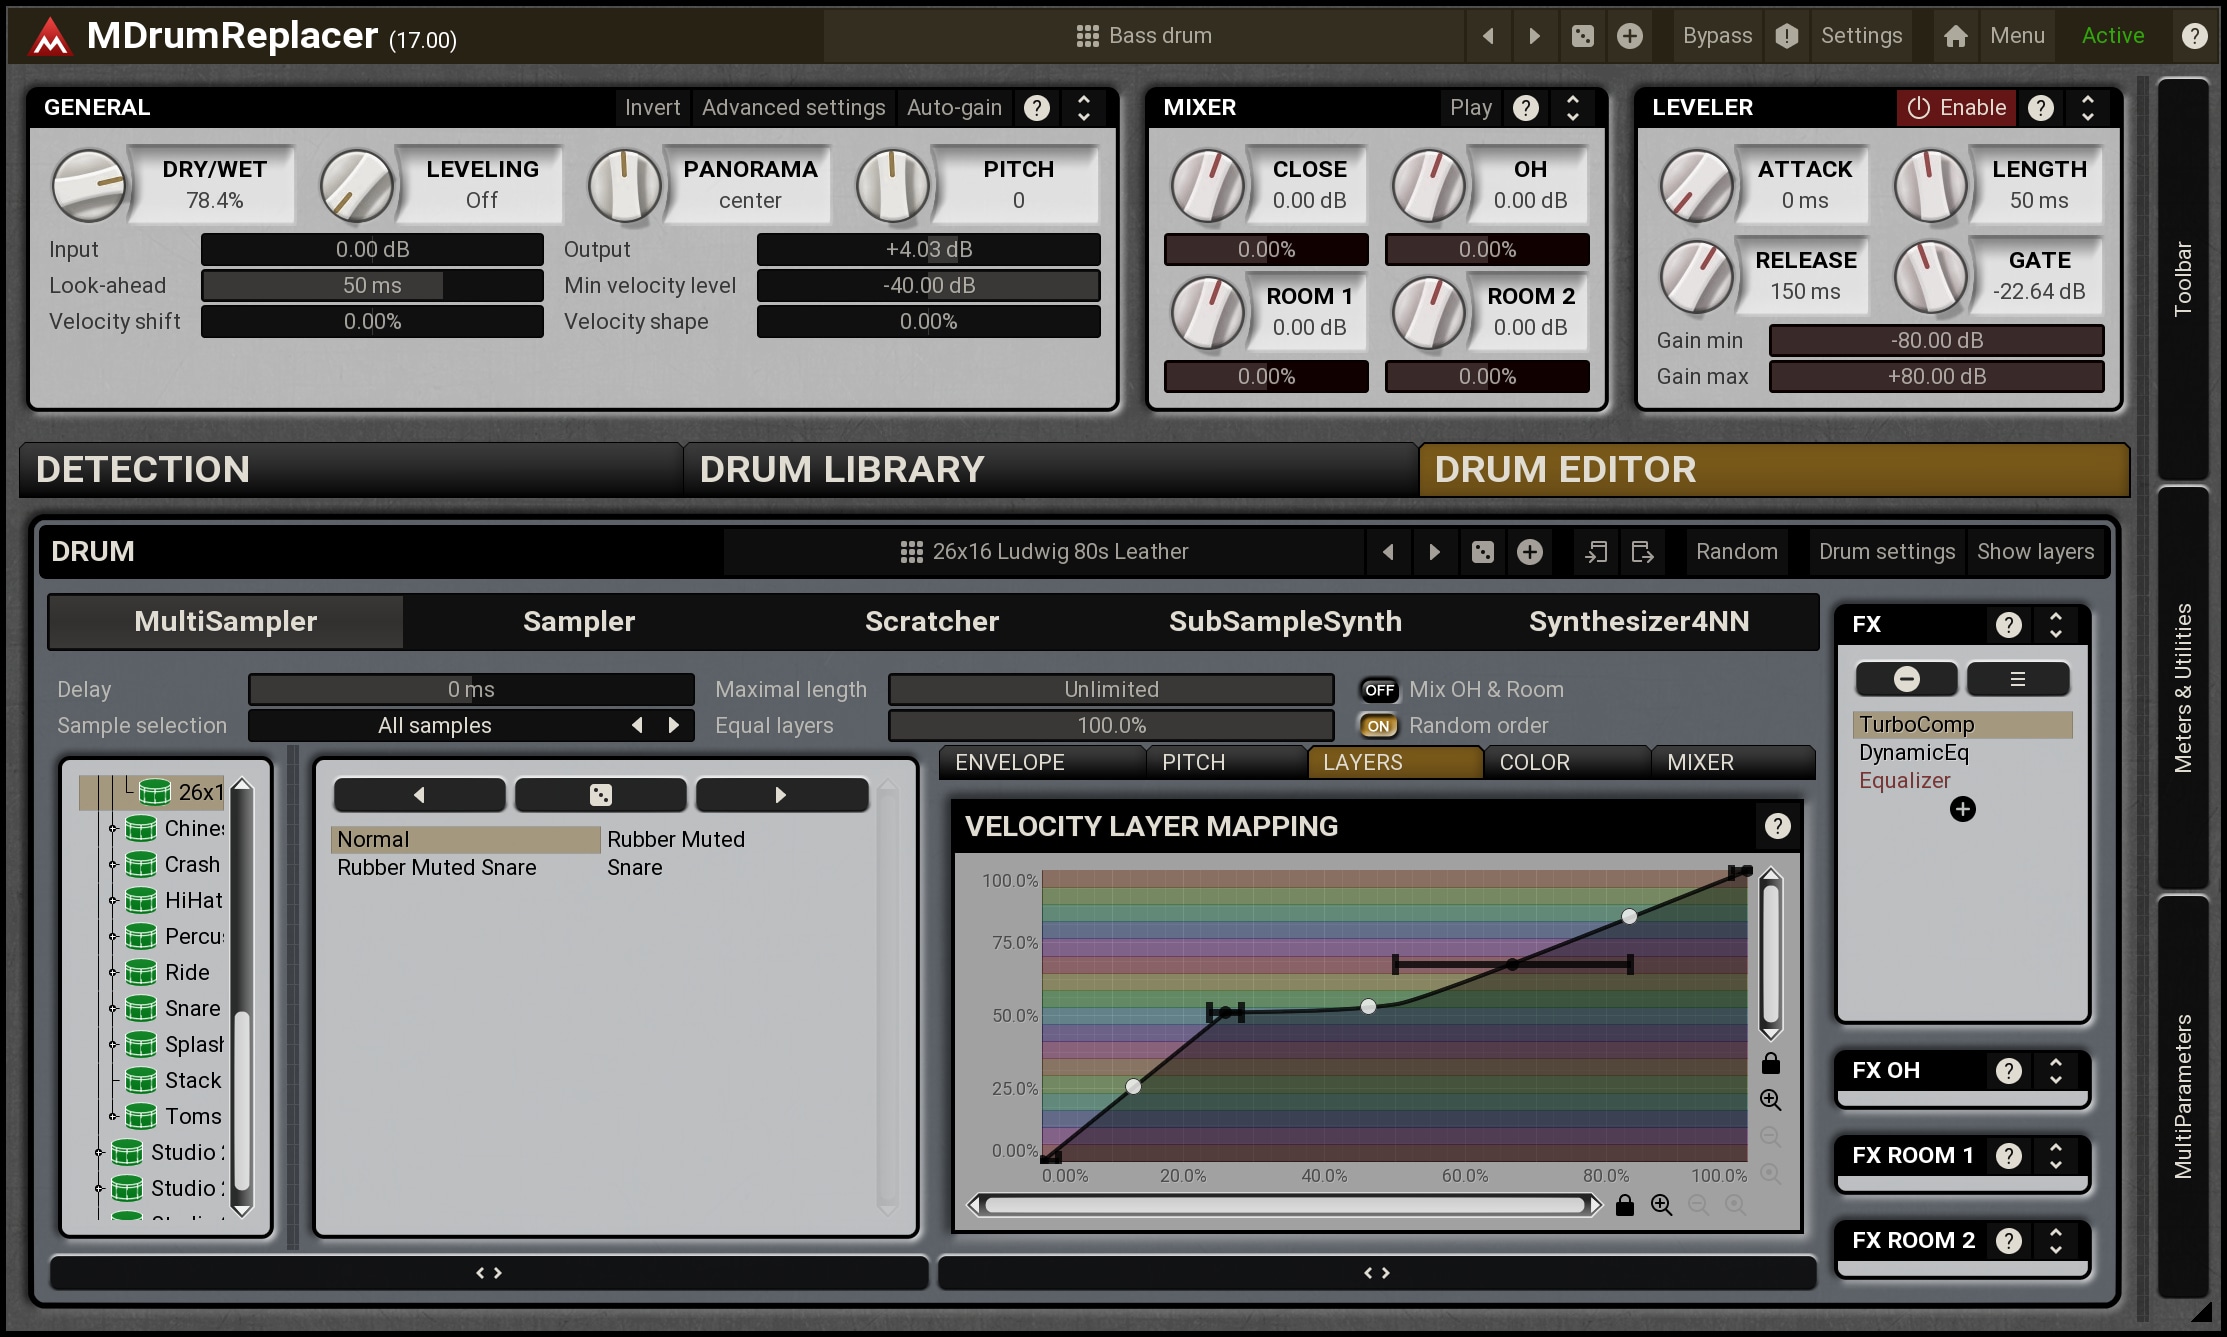Open the Velocity Layer Mapping help icon

1777,826
